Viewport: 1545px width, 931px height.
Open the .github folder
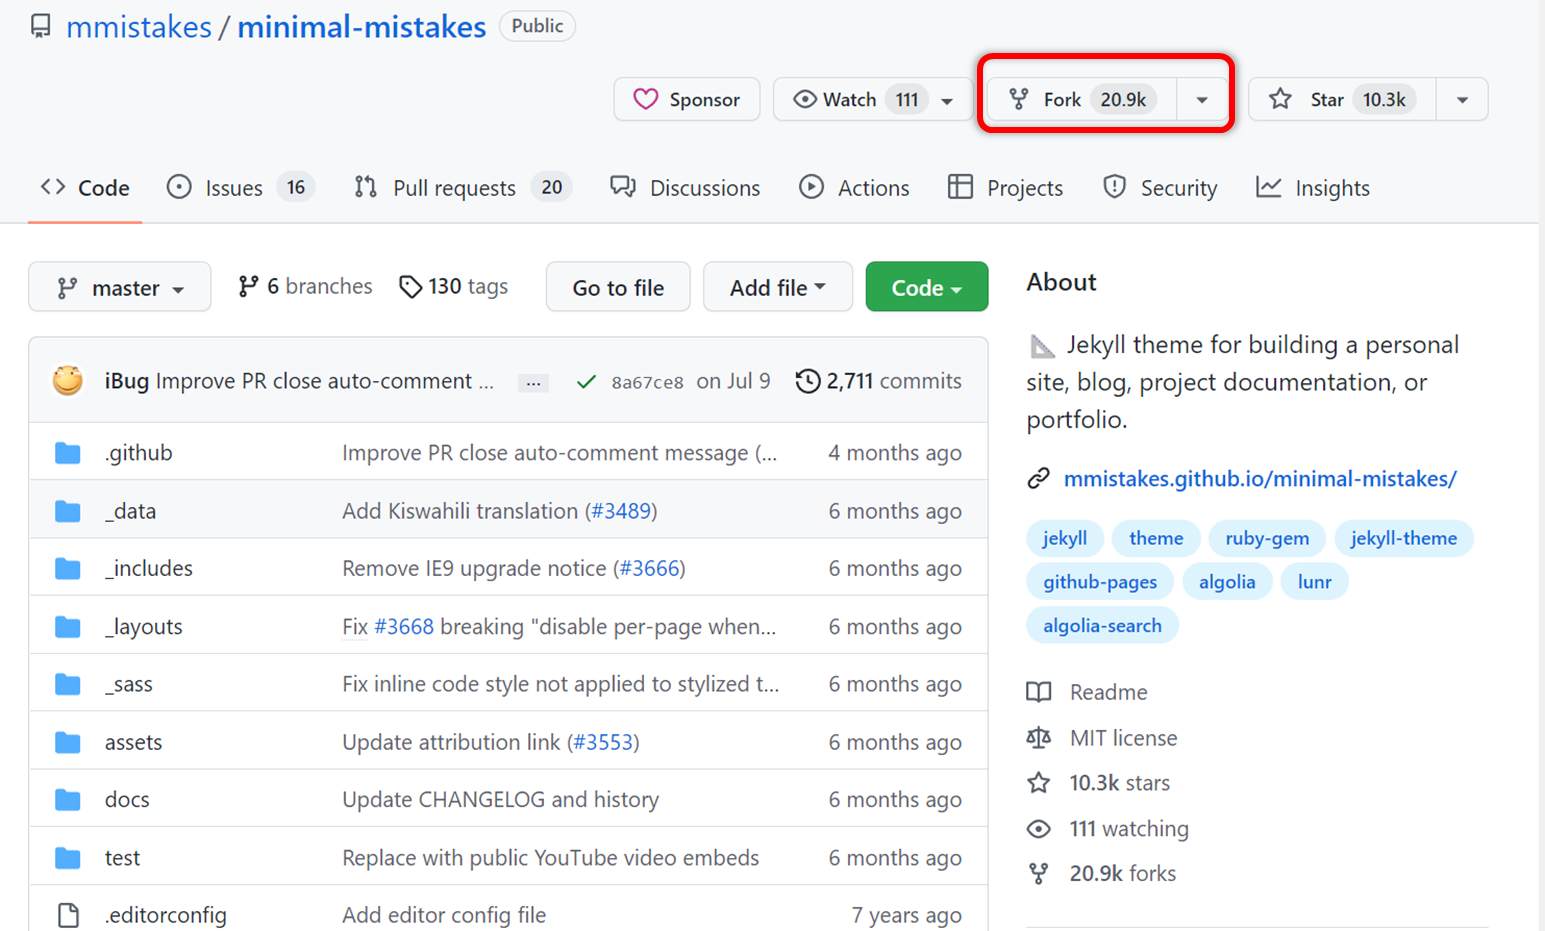pyautogui.click(x=139, y=453)
